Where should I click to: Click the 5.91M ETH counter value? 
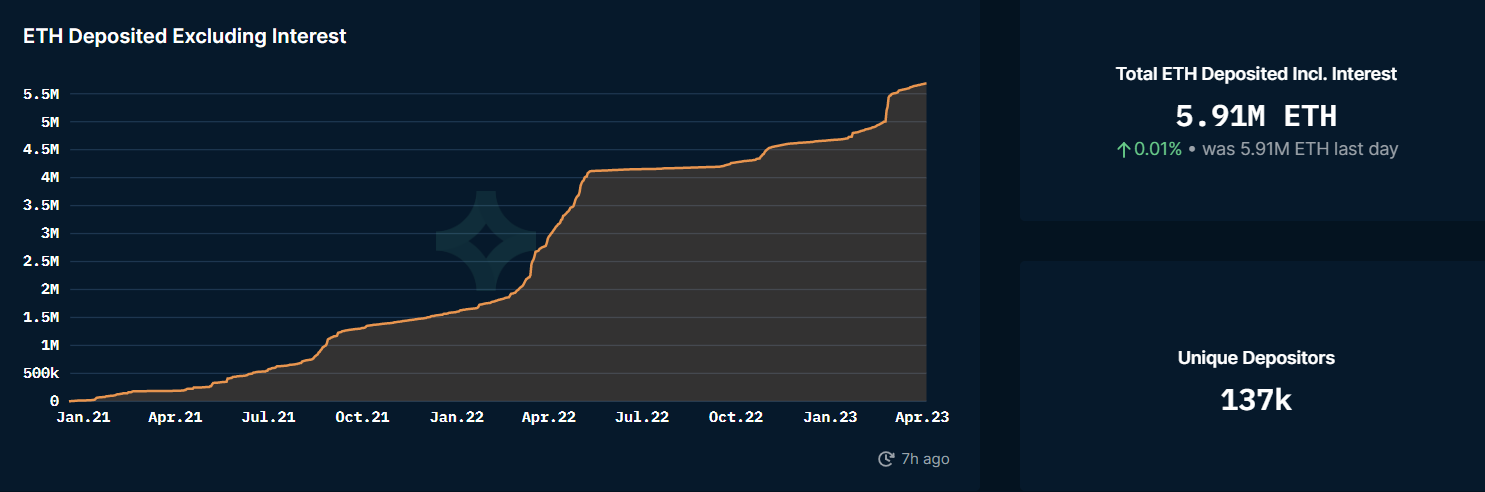coord(1256,116)
